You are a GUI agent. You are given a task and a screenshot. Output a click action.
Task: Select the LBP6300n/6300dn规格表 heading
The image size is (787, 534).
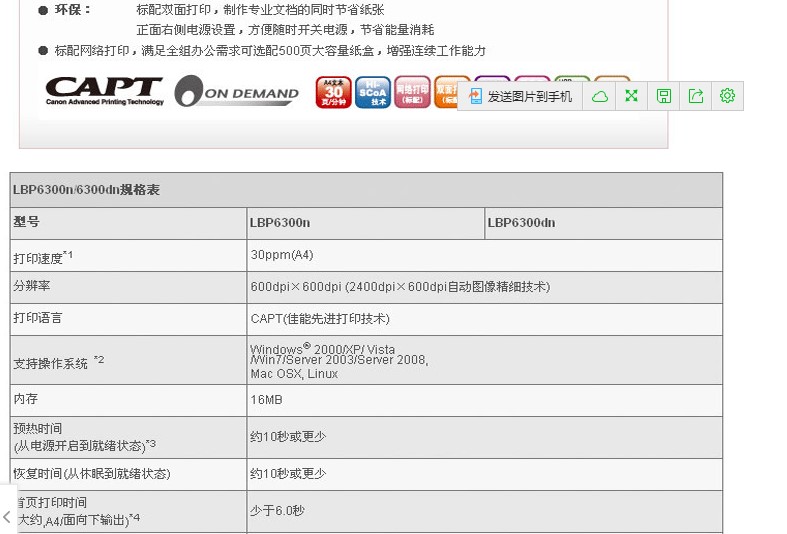coord(86,190)
